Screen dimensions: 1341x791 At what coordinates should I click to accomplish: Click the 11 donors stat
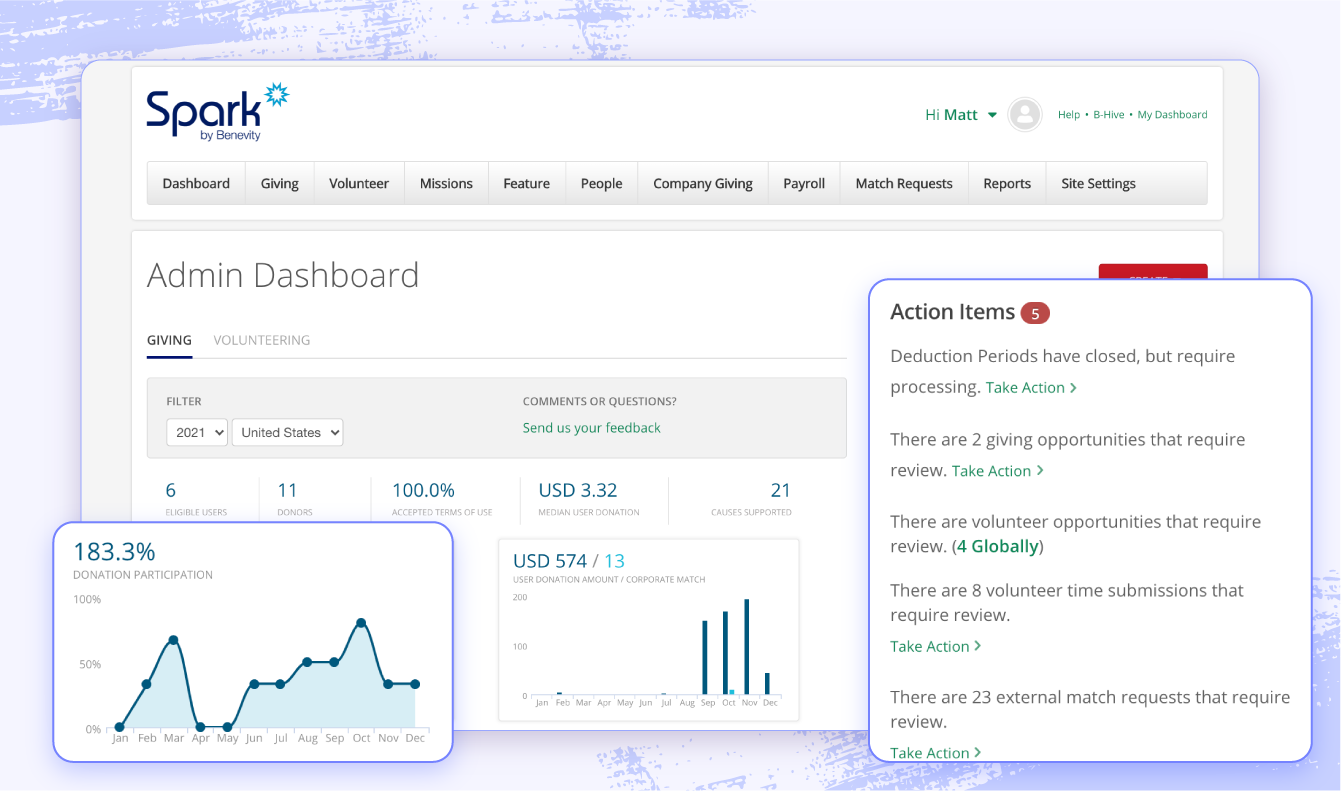click(x=288, y=490)
